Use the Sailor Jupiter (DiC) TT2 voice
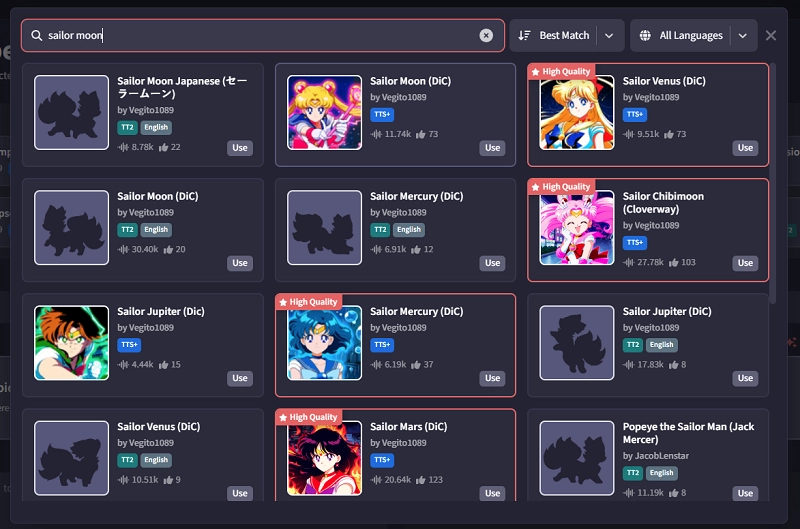This screenshot has width=800, height=529. tap(745, 378)
